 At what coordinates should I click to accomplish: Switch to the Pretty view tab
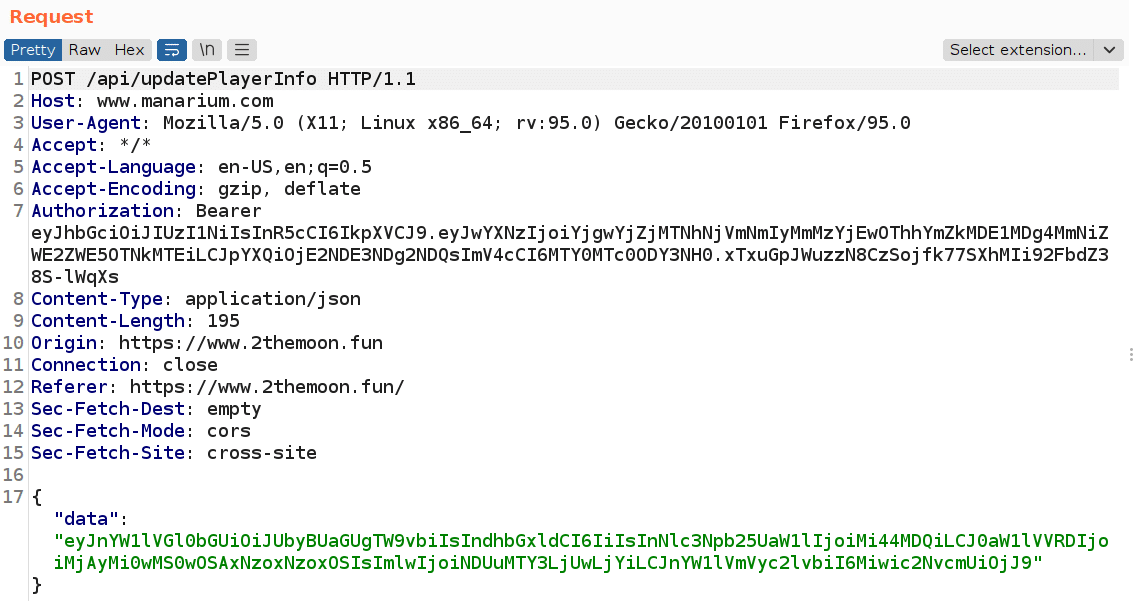tap(33, 50)
